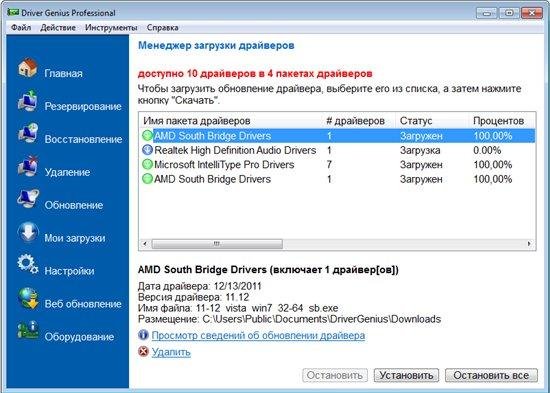Click the Резервирование backup icon
Viewport: 550px width, 393px height.
28,101
